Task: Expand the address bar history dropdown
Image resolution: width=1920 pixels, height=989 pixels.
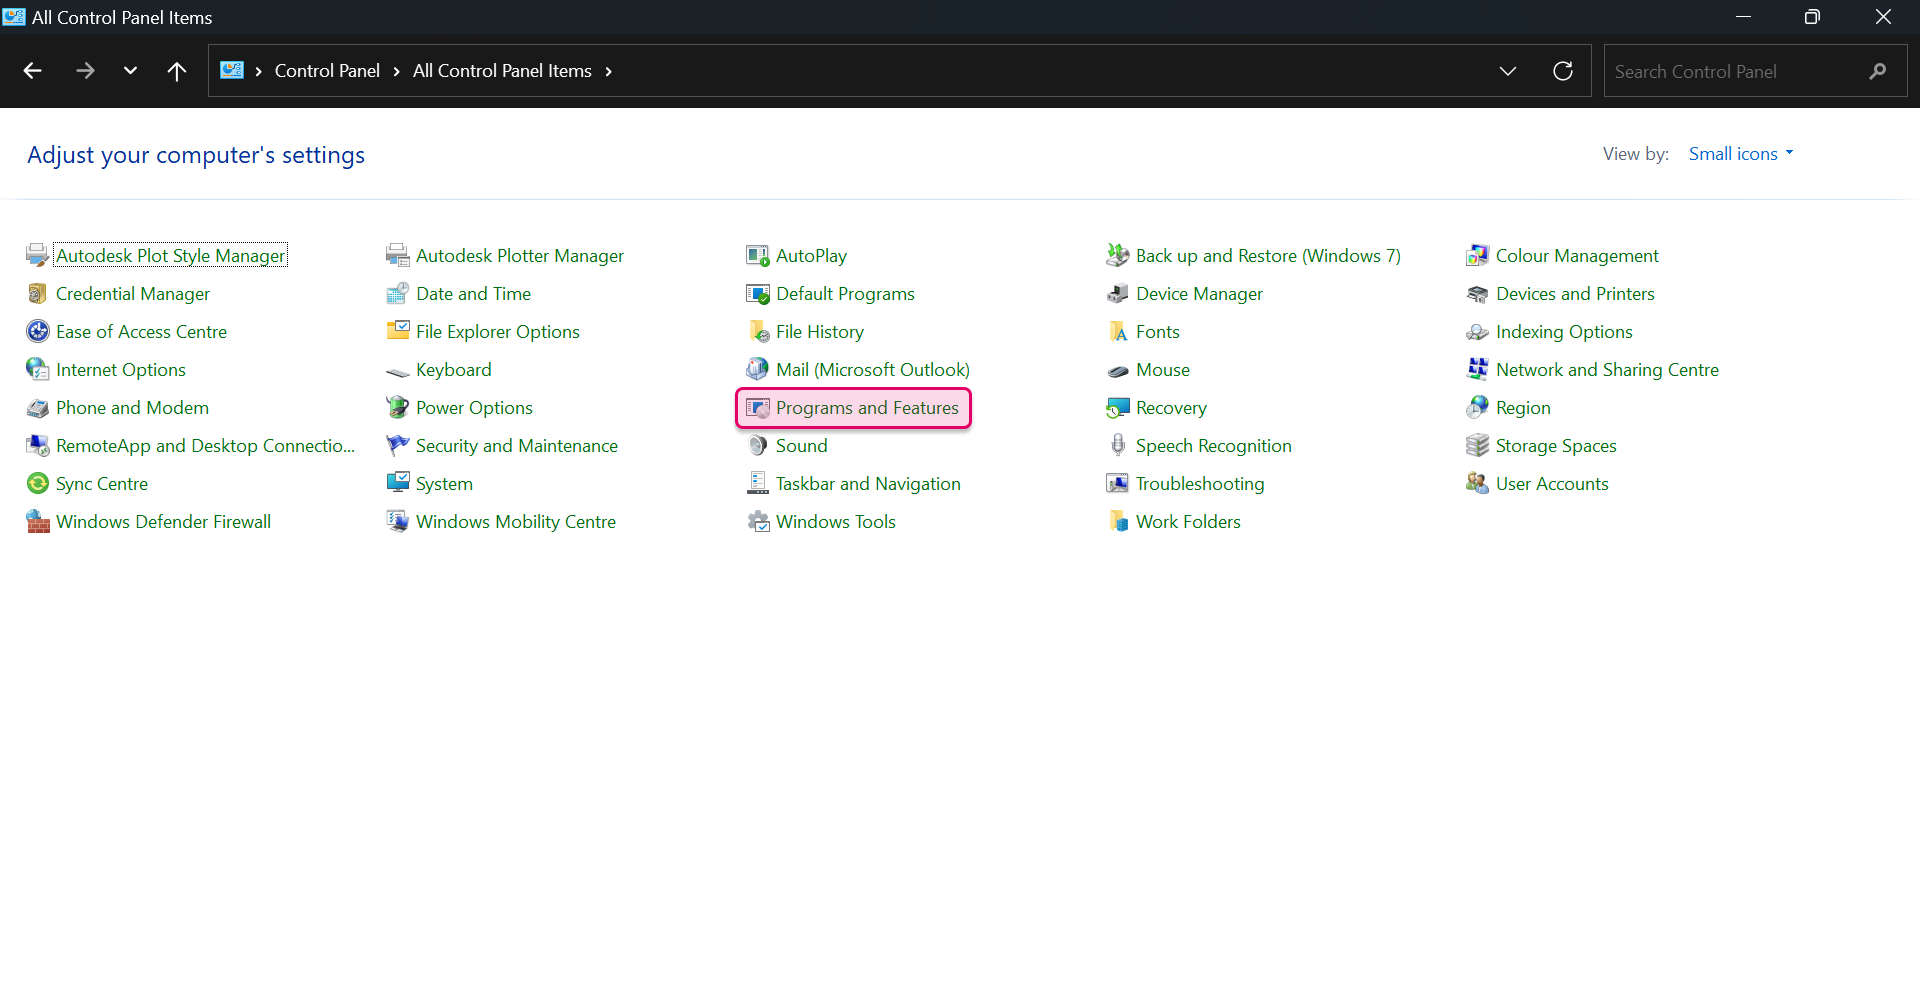Action: pyautogui.click(x=1508, y=71)
